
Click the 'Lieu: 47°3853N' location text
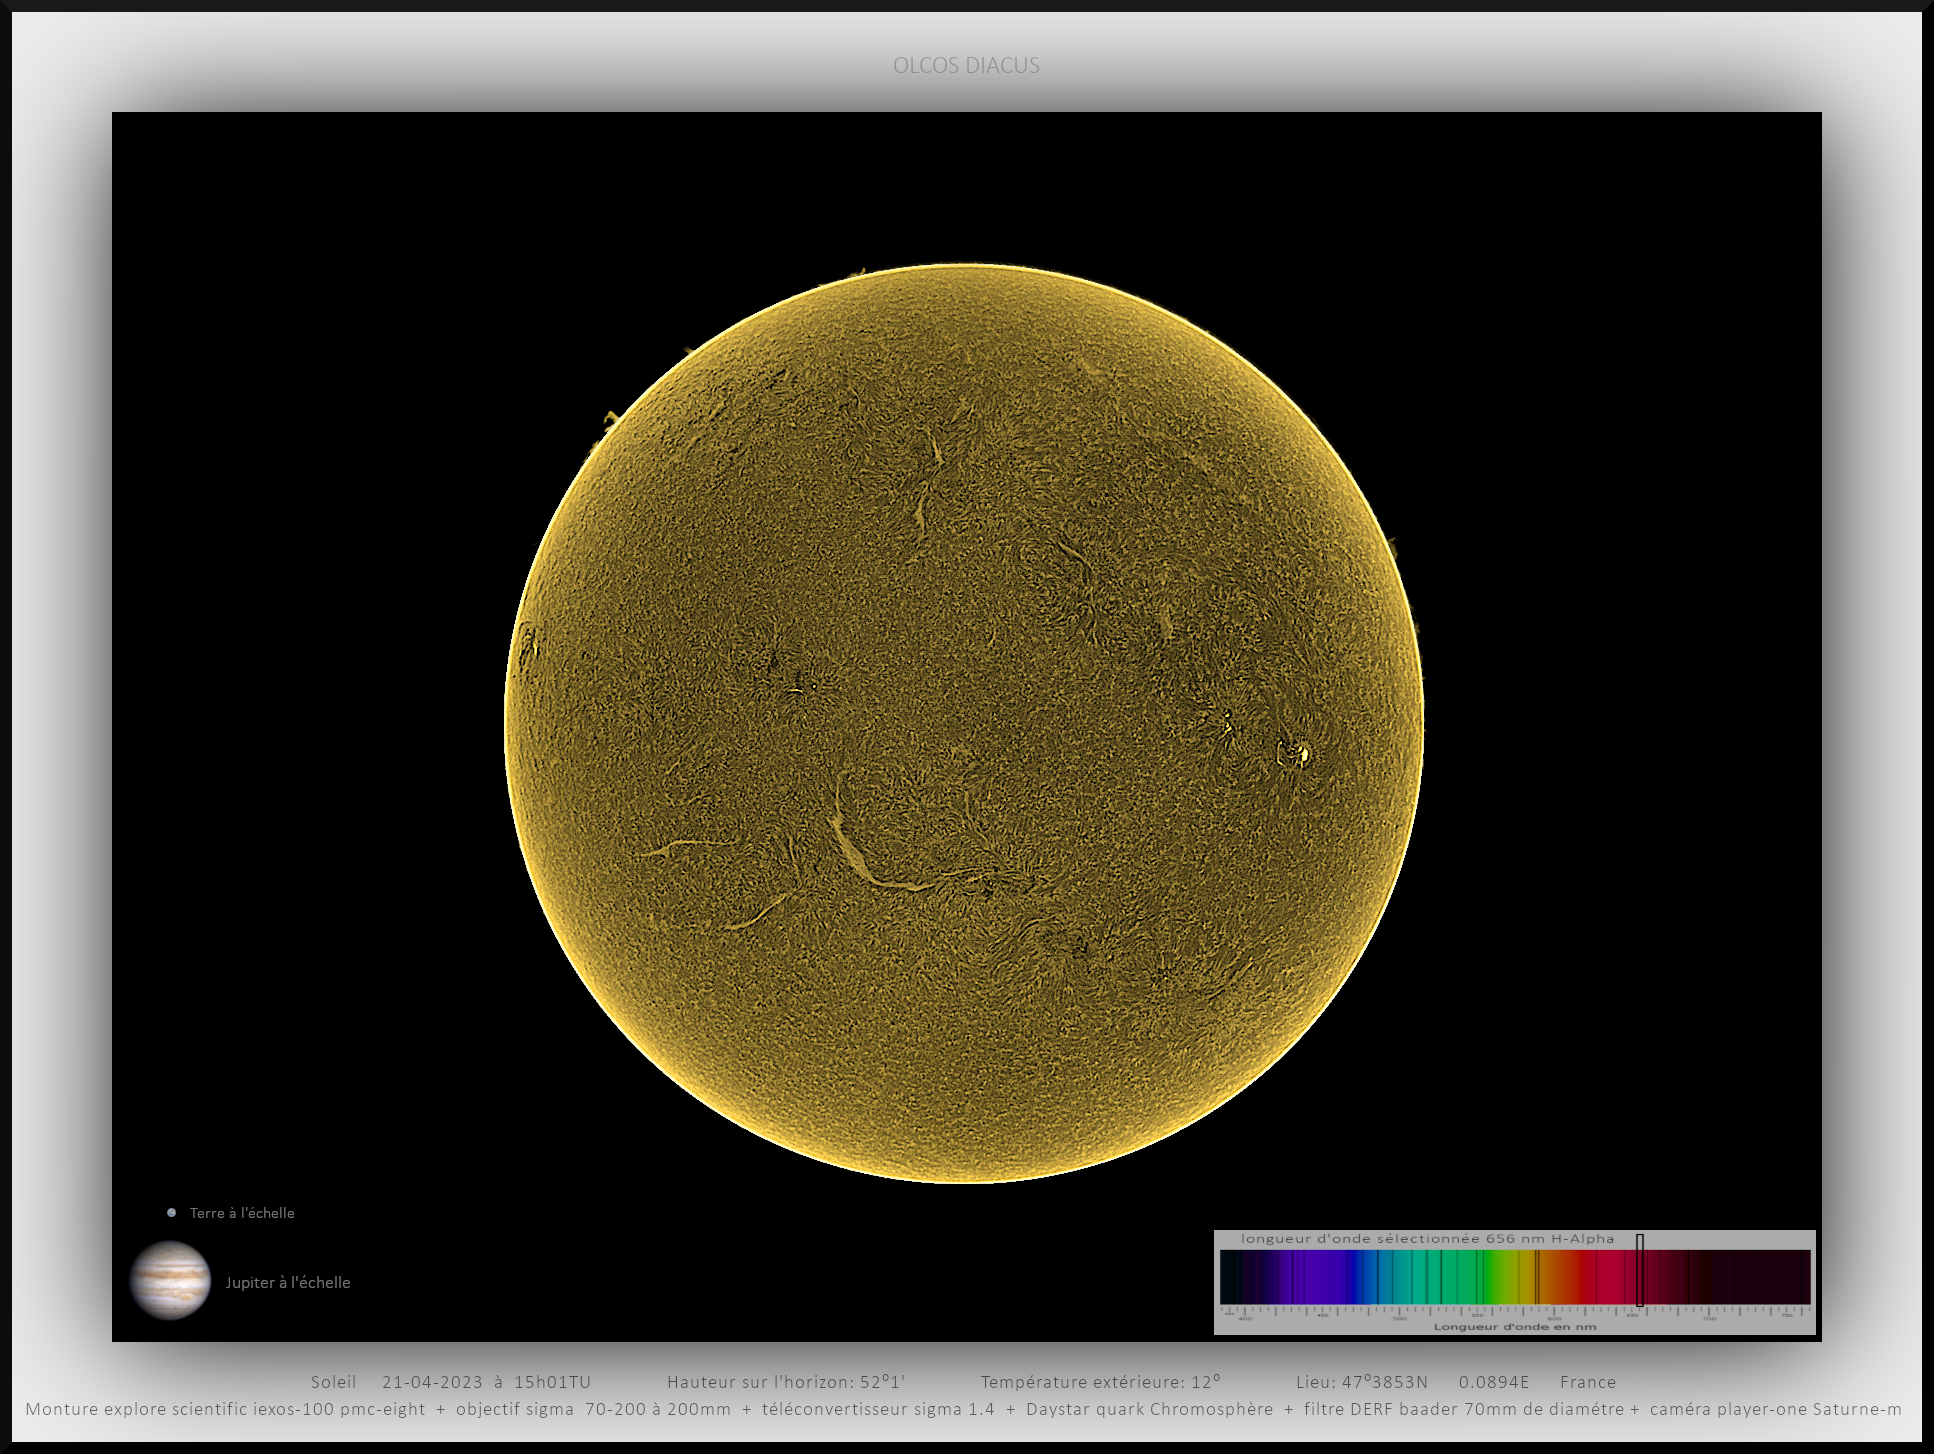1362,1382
